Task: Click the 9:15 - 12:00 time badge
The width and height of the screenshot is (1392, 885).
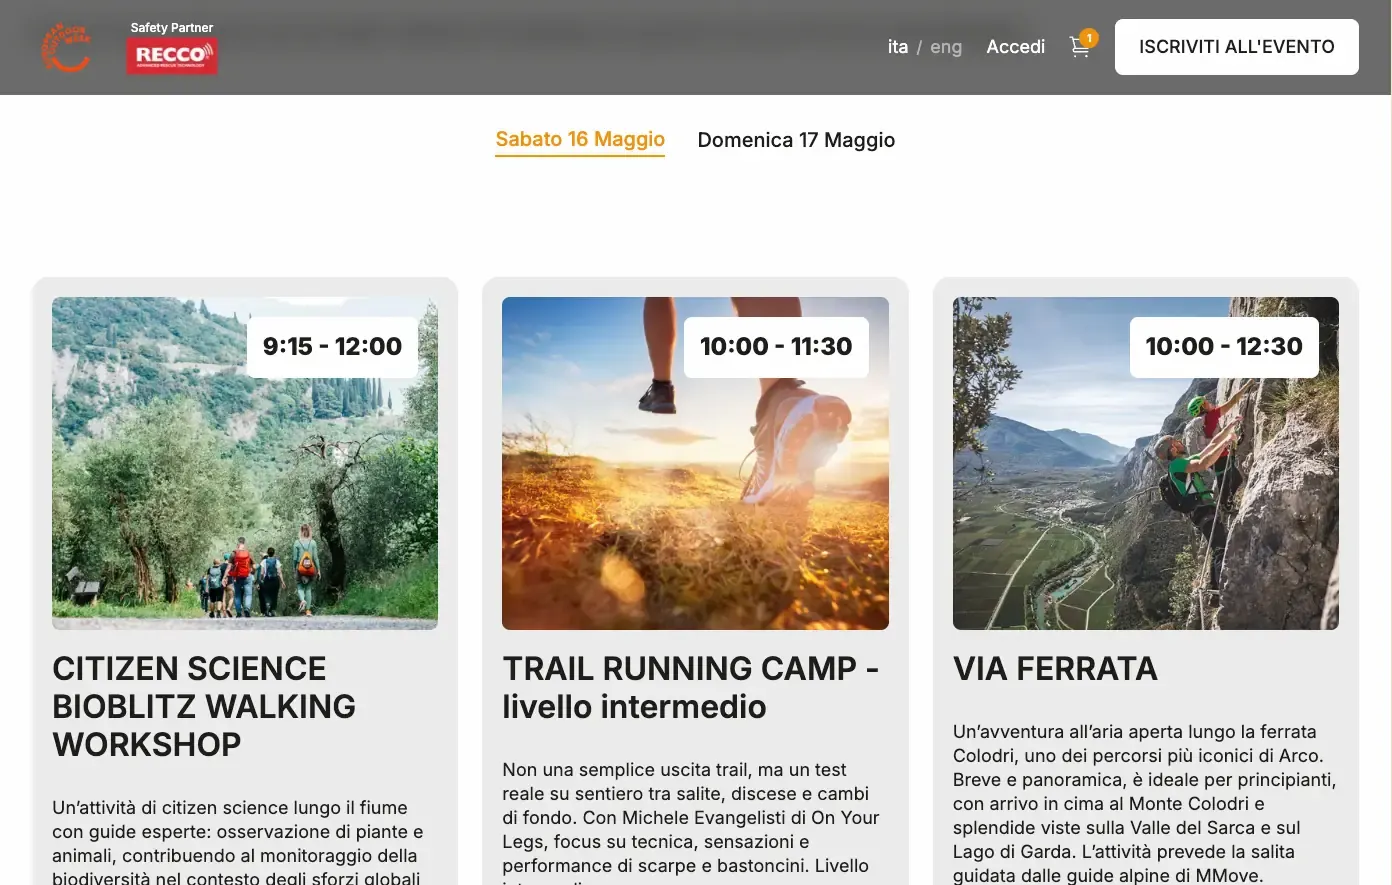Action: click(332, 347)
